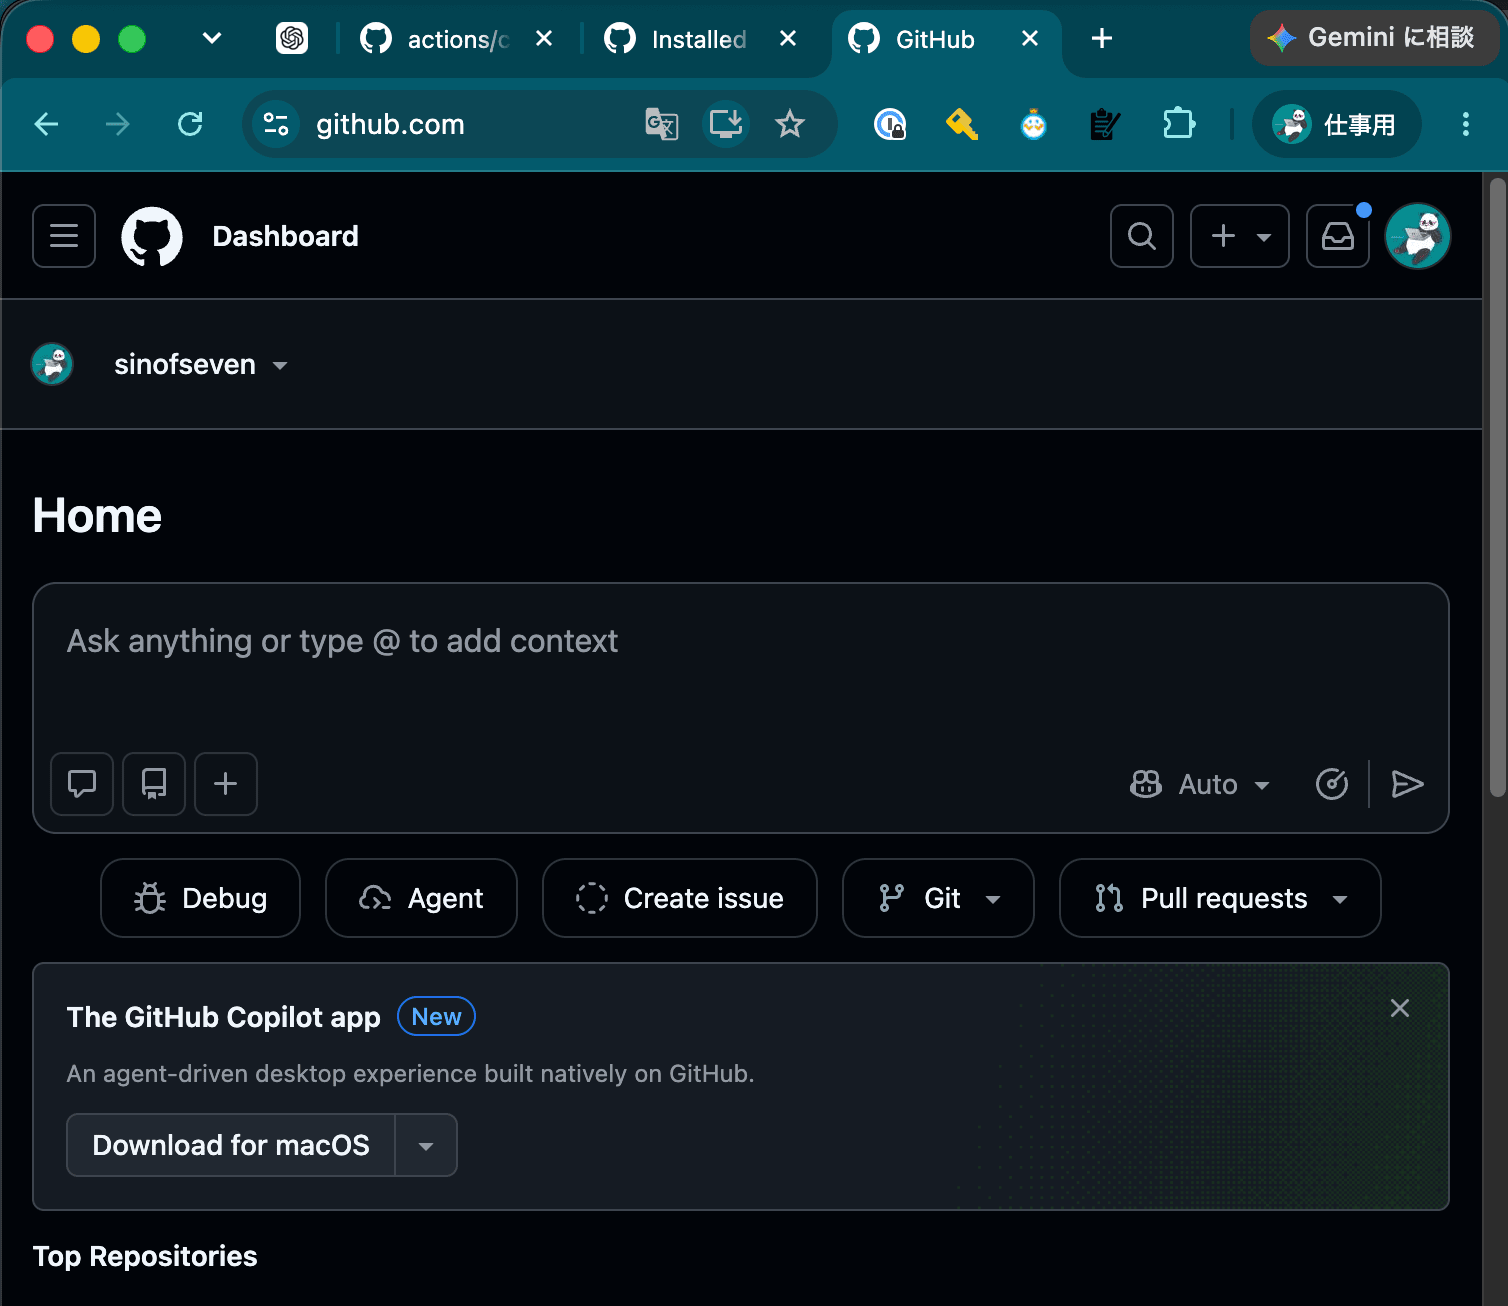This screenshot has height=1306, width=1508.
Task: Click Download for macOS
Action: click(231, 1146)
